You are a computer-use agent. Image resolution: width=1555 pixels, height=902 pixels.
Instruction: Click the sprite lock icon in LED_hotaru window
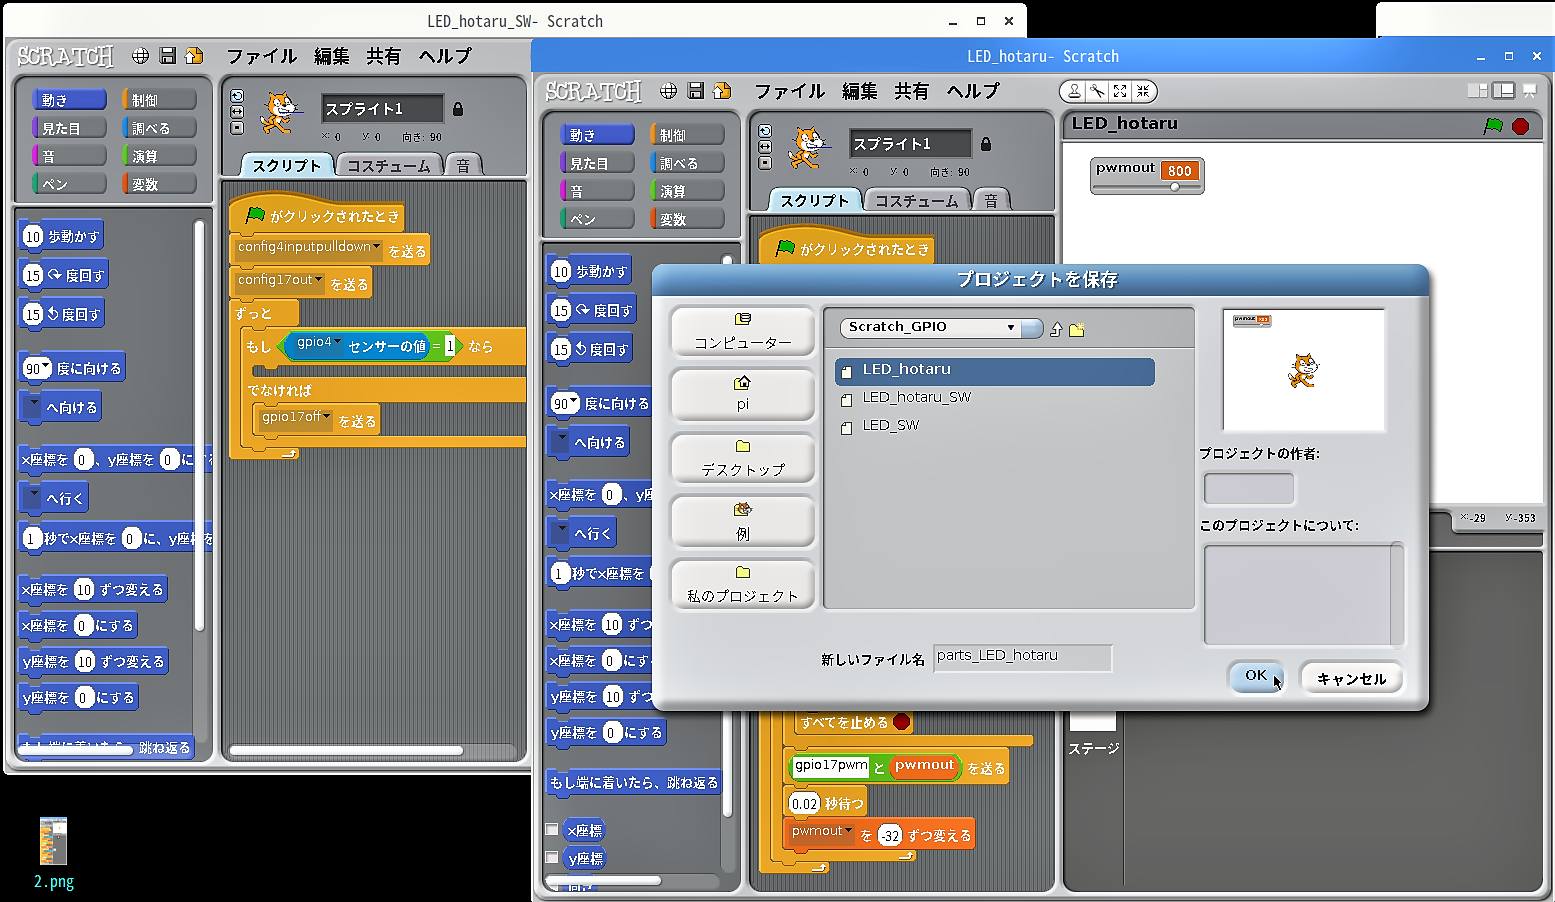coord(986,144)
